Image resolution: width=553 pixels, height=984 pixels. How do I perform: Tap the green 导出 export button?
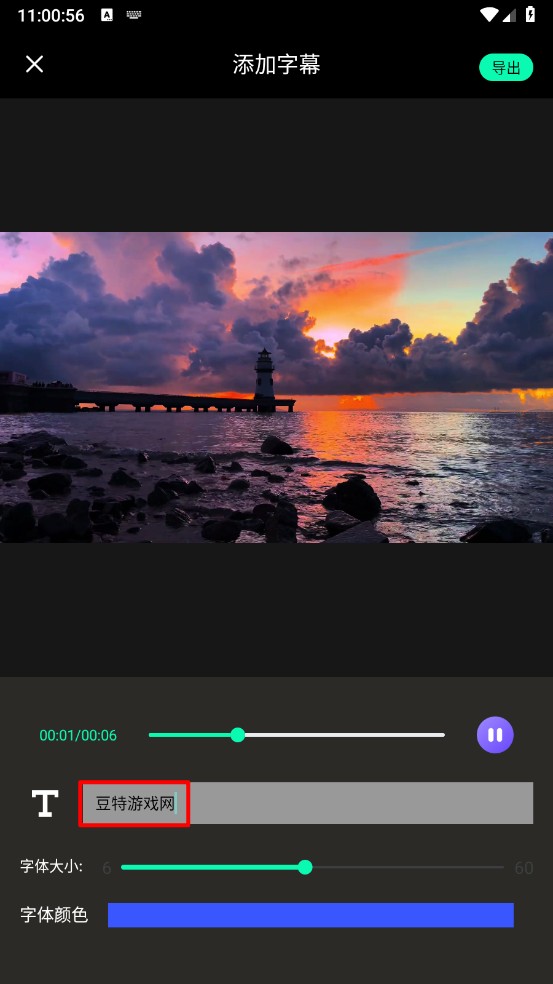[506, 67]
